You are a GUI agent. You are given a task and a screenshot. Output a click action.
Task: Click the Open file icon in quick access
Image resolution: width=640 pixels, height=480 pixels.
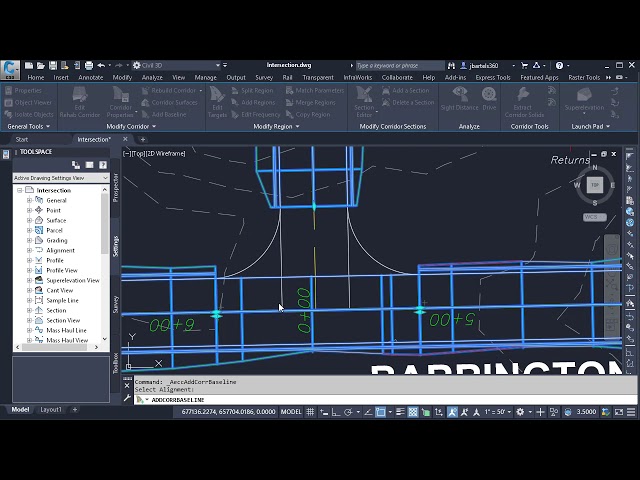coord(41,65)
